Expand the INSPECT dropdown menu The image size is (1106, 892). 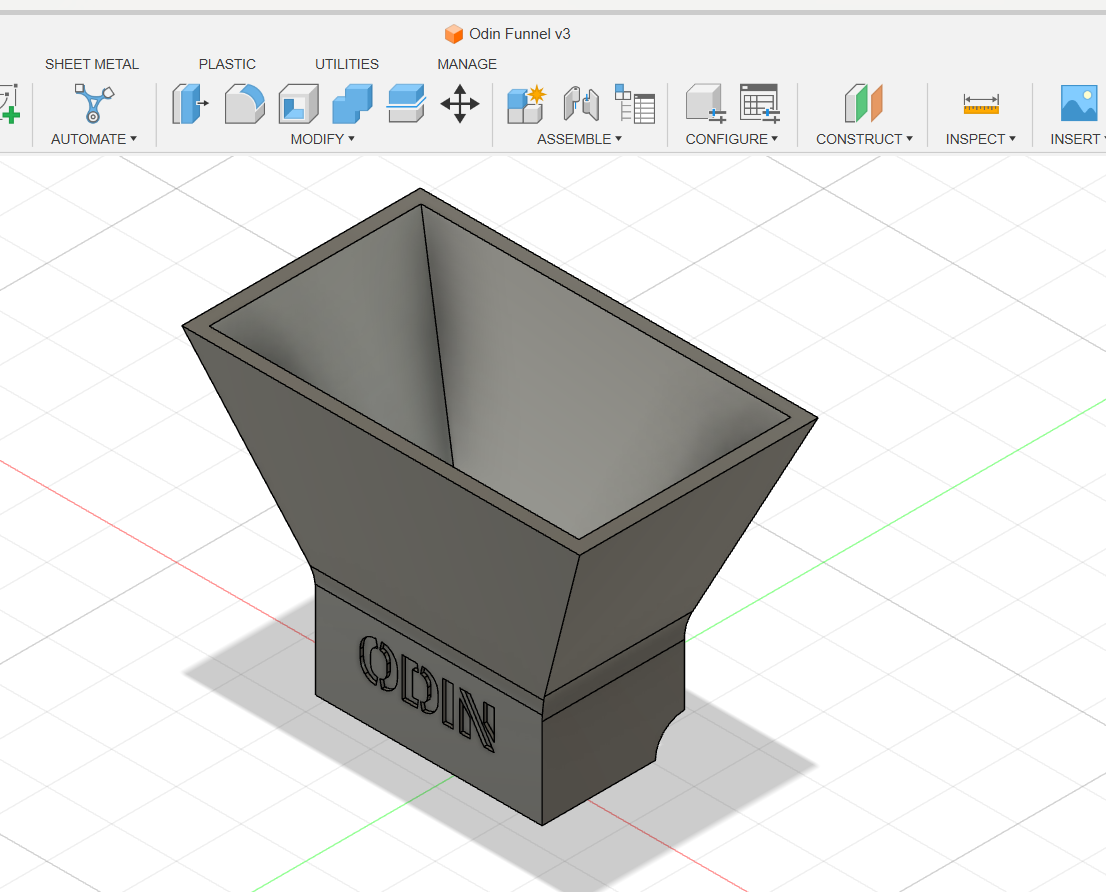980,139
